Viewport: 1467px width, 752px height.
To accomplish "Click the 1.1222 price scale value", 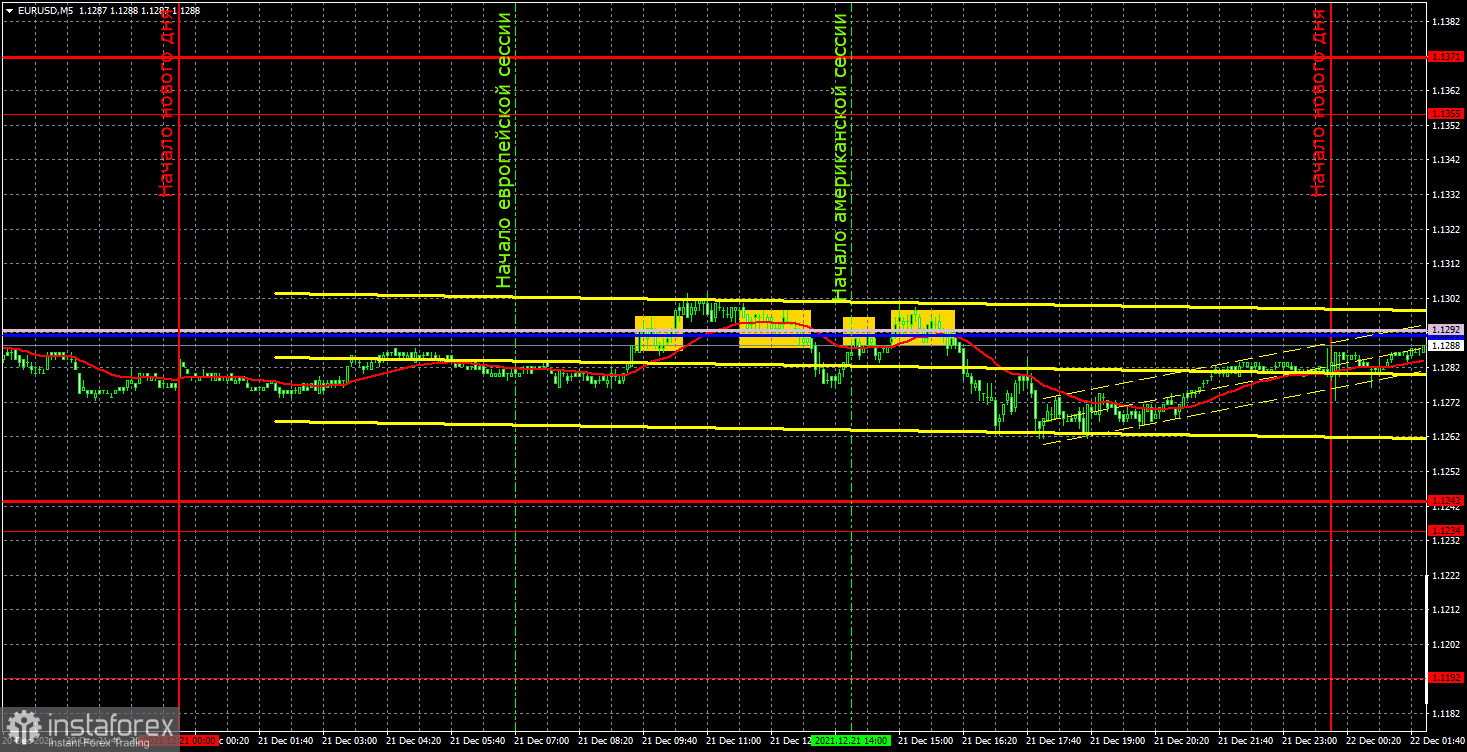I will point(1446,575).
